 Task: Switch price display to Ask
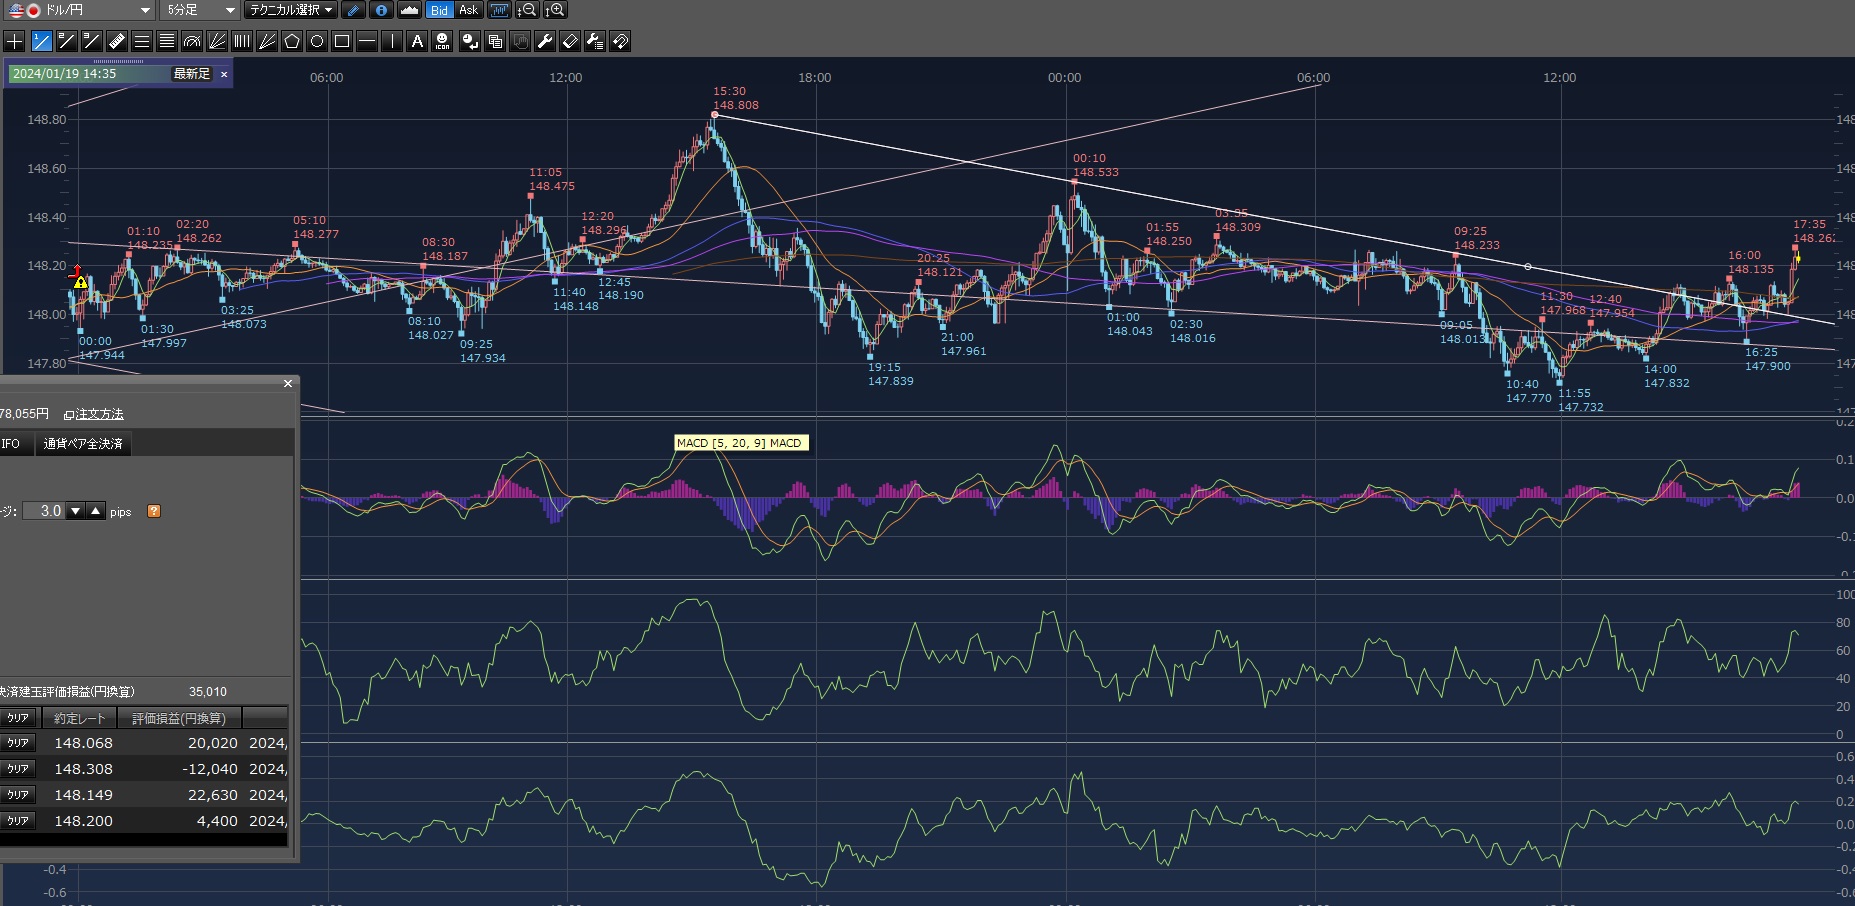pos(468,10)
